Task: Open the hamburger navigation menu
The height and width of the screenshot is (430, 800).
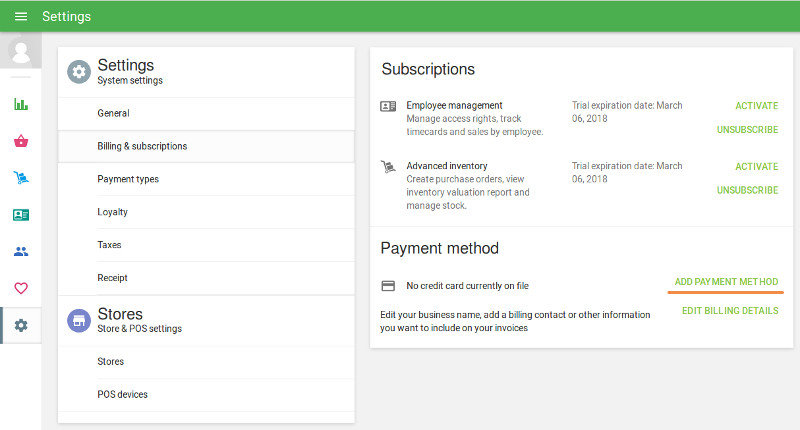Action: [x=21, y=17]
